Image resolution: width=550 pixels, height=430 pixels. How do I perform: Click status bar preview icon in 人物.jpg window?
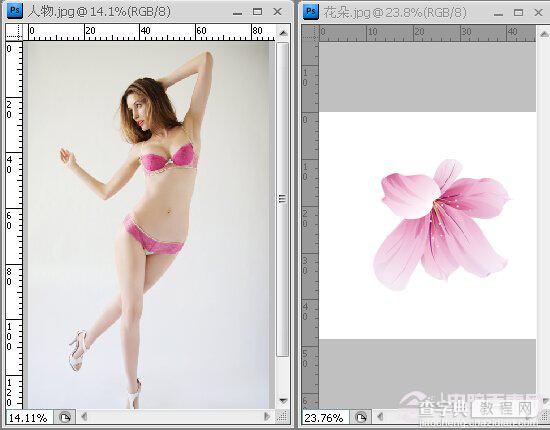[x=65, y=418]
